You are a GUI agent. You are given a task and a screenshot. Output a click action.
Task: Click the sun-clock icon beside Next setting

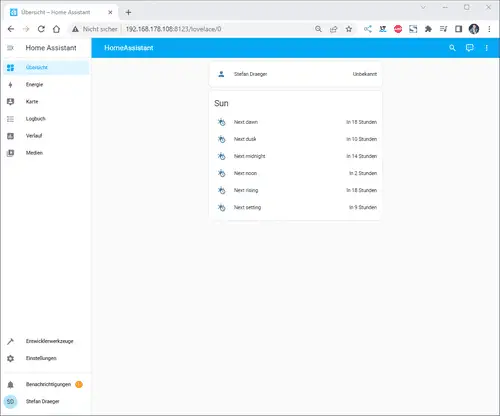(222, 208)
